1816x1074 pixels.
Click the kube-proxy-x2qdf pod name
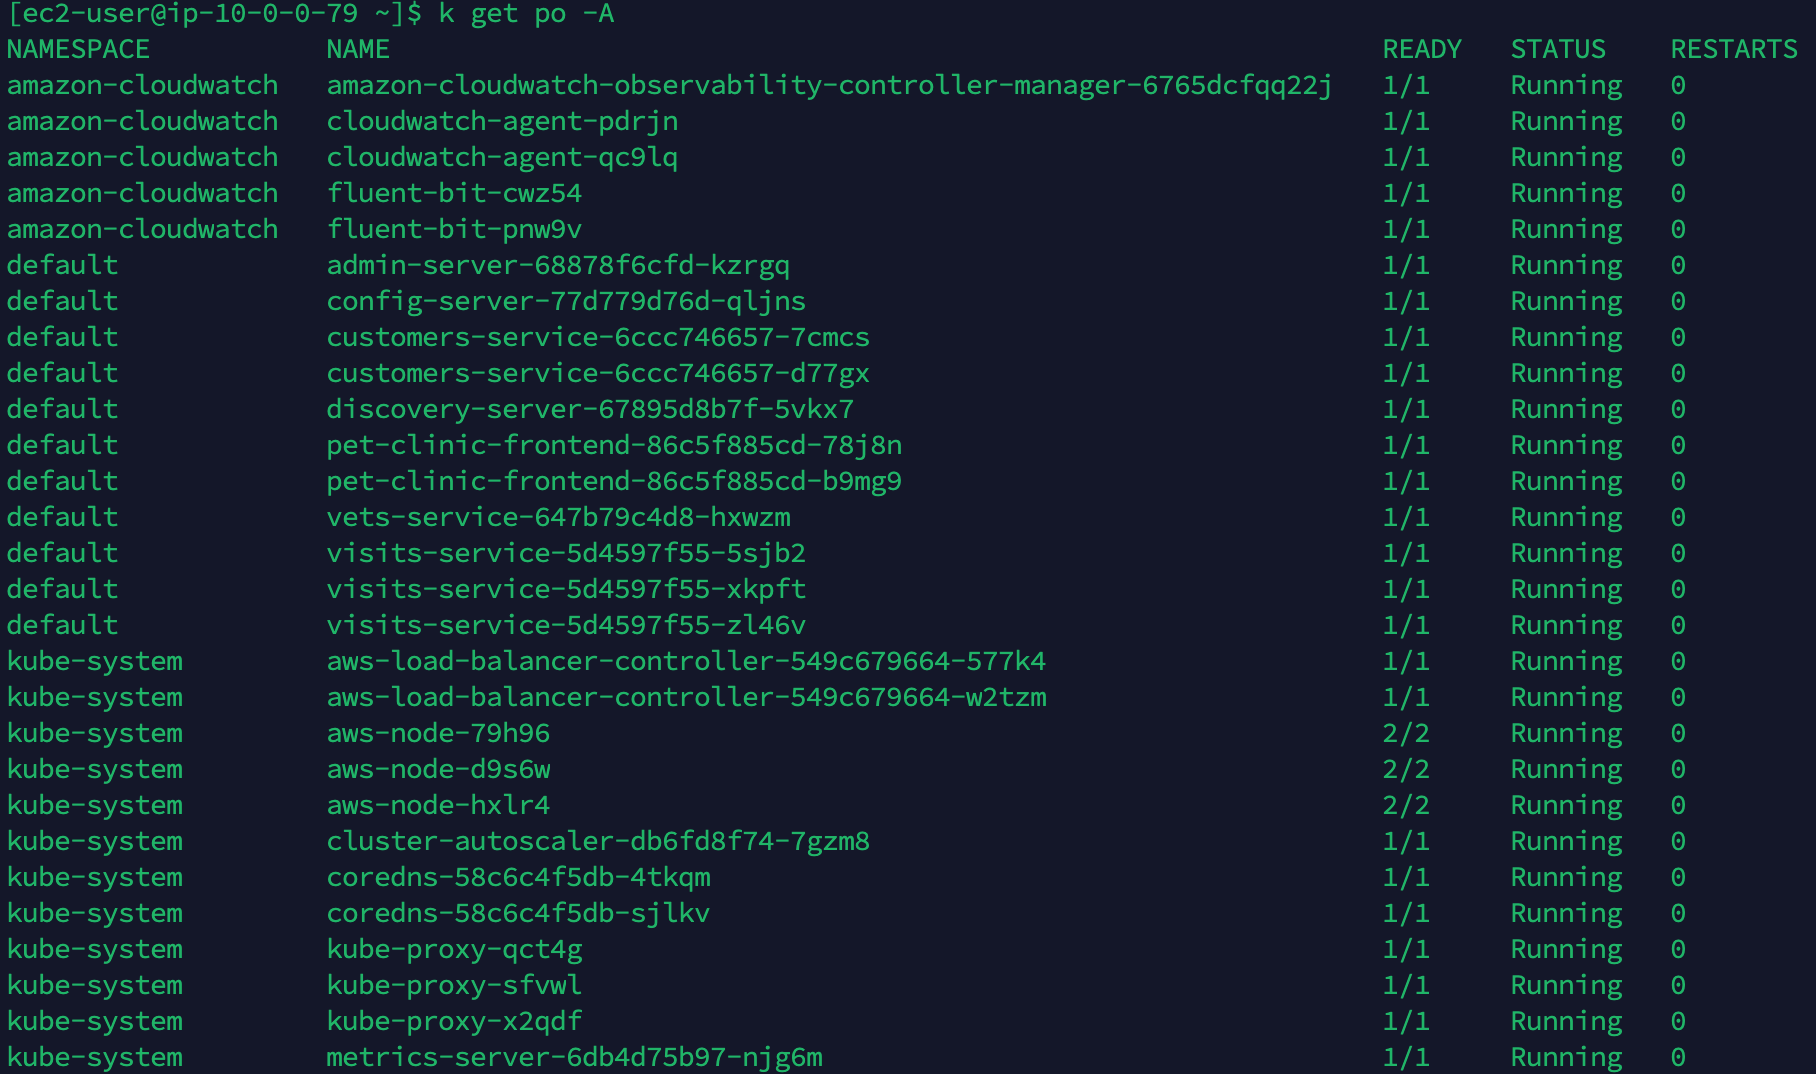coord(454,1021)
